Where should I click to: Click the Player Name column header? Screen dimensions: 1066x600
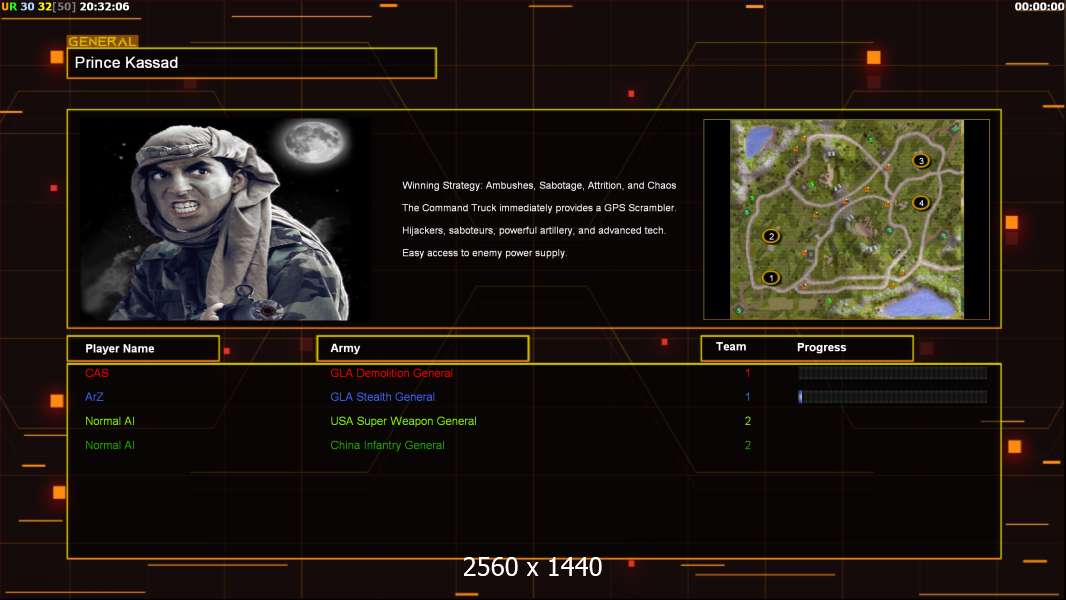tap(143, 349)
